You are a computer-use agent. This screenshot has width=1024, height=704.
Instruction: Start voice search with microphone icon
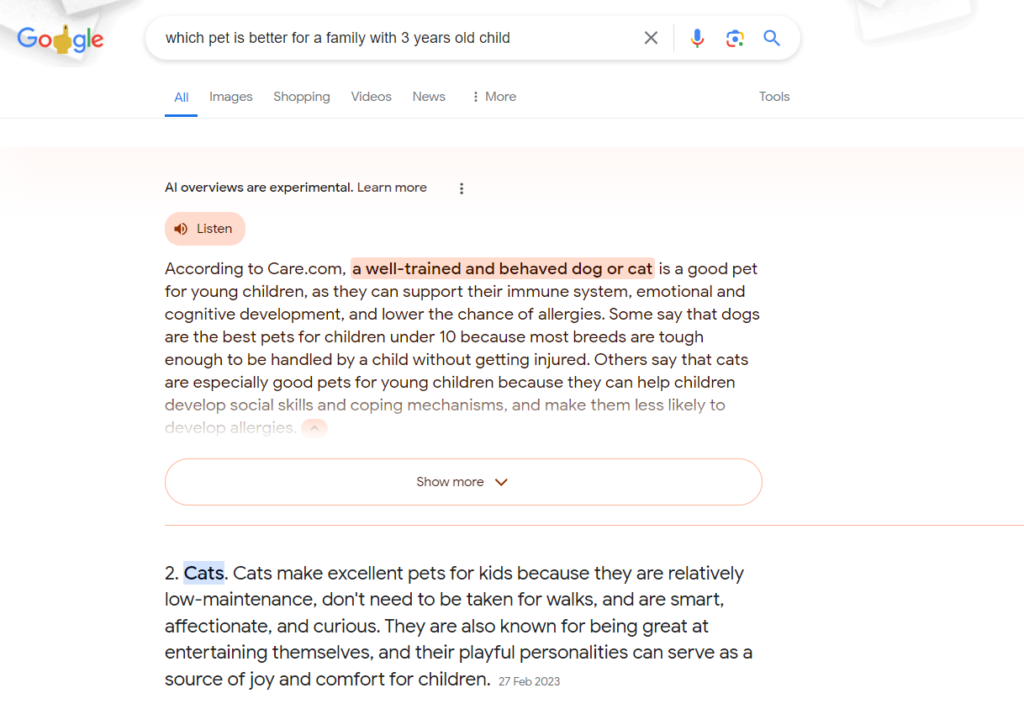(x=697, y=38)
